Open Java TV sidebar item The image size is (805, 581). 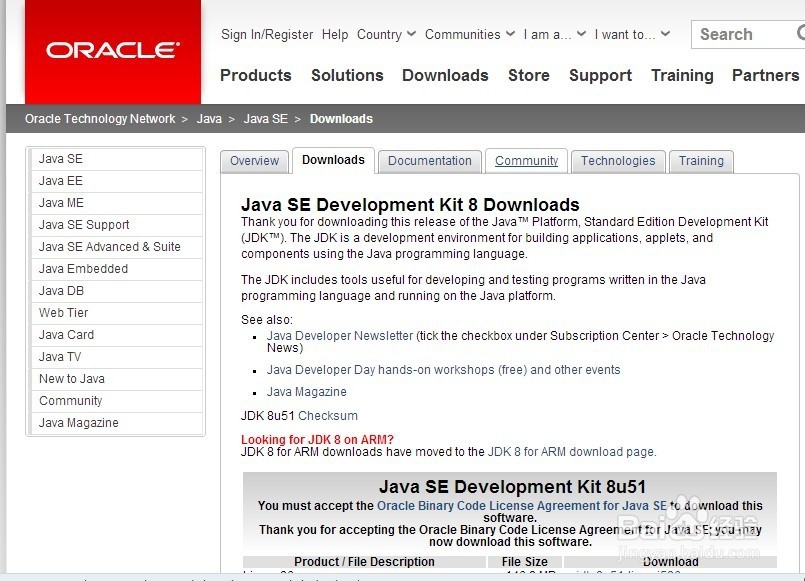click(x=117, y=357)
